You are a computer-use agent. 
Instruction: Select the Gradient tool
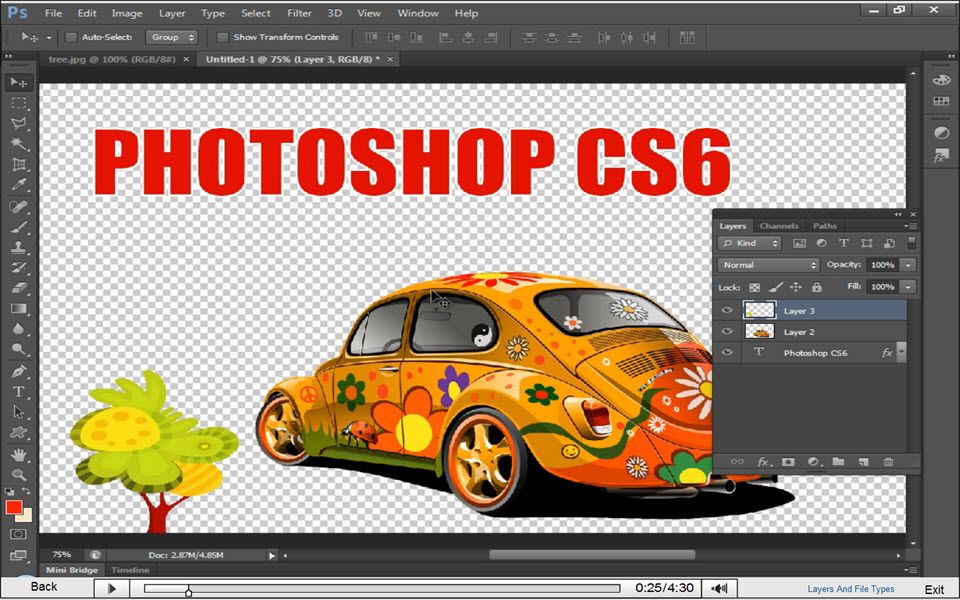click(x=19, y=309)
